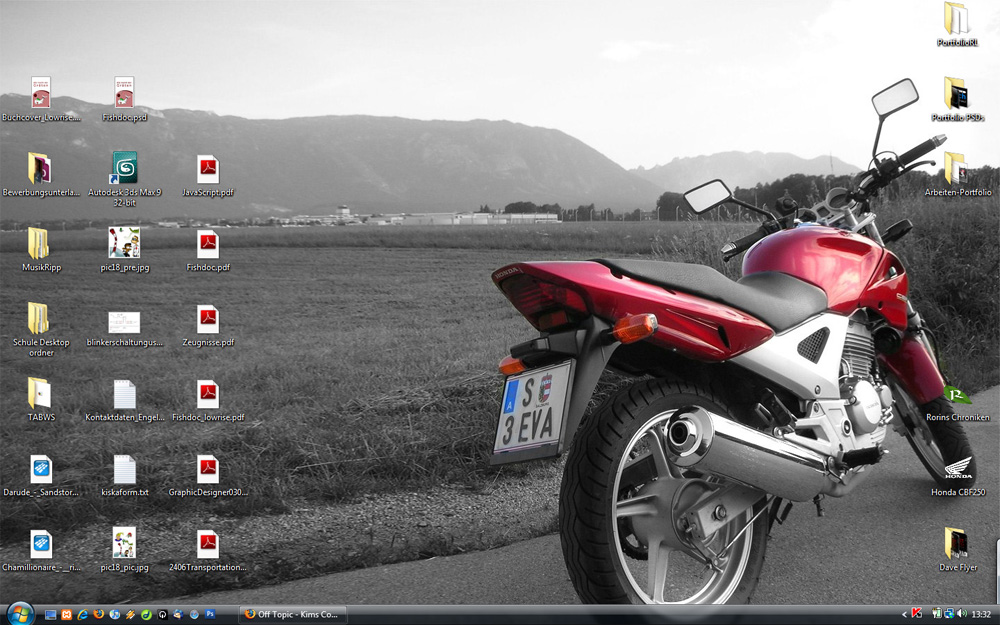Click the volume speaker tray icon
The height and width of the screenshot is (625, 1000).
961,614
